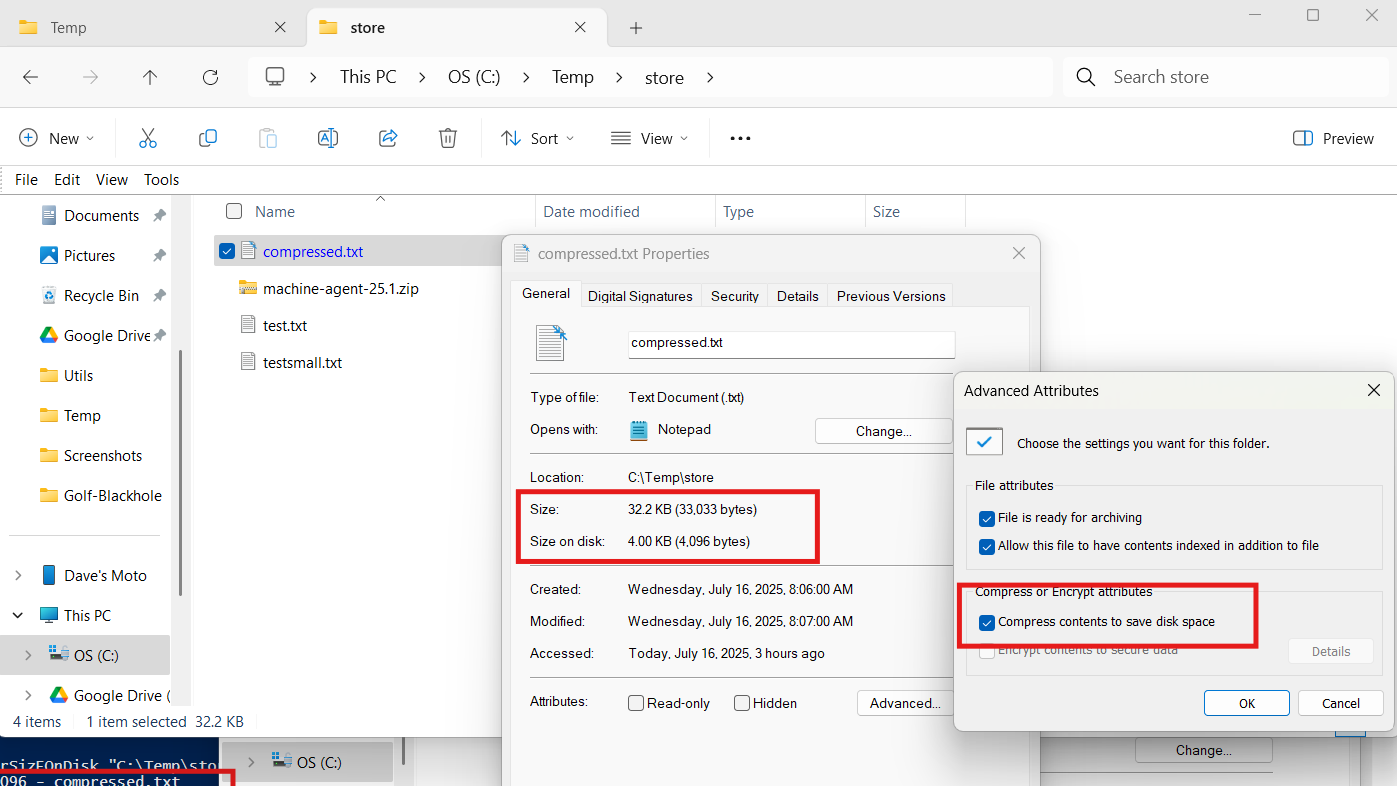The width and height of the screenshot is (1397, 786).
Task: Switch to the Temp window tab
Action: pyautogui.click(x=153, y=28)
